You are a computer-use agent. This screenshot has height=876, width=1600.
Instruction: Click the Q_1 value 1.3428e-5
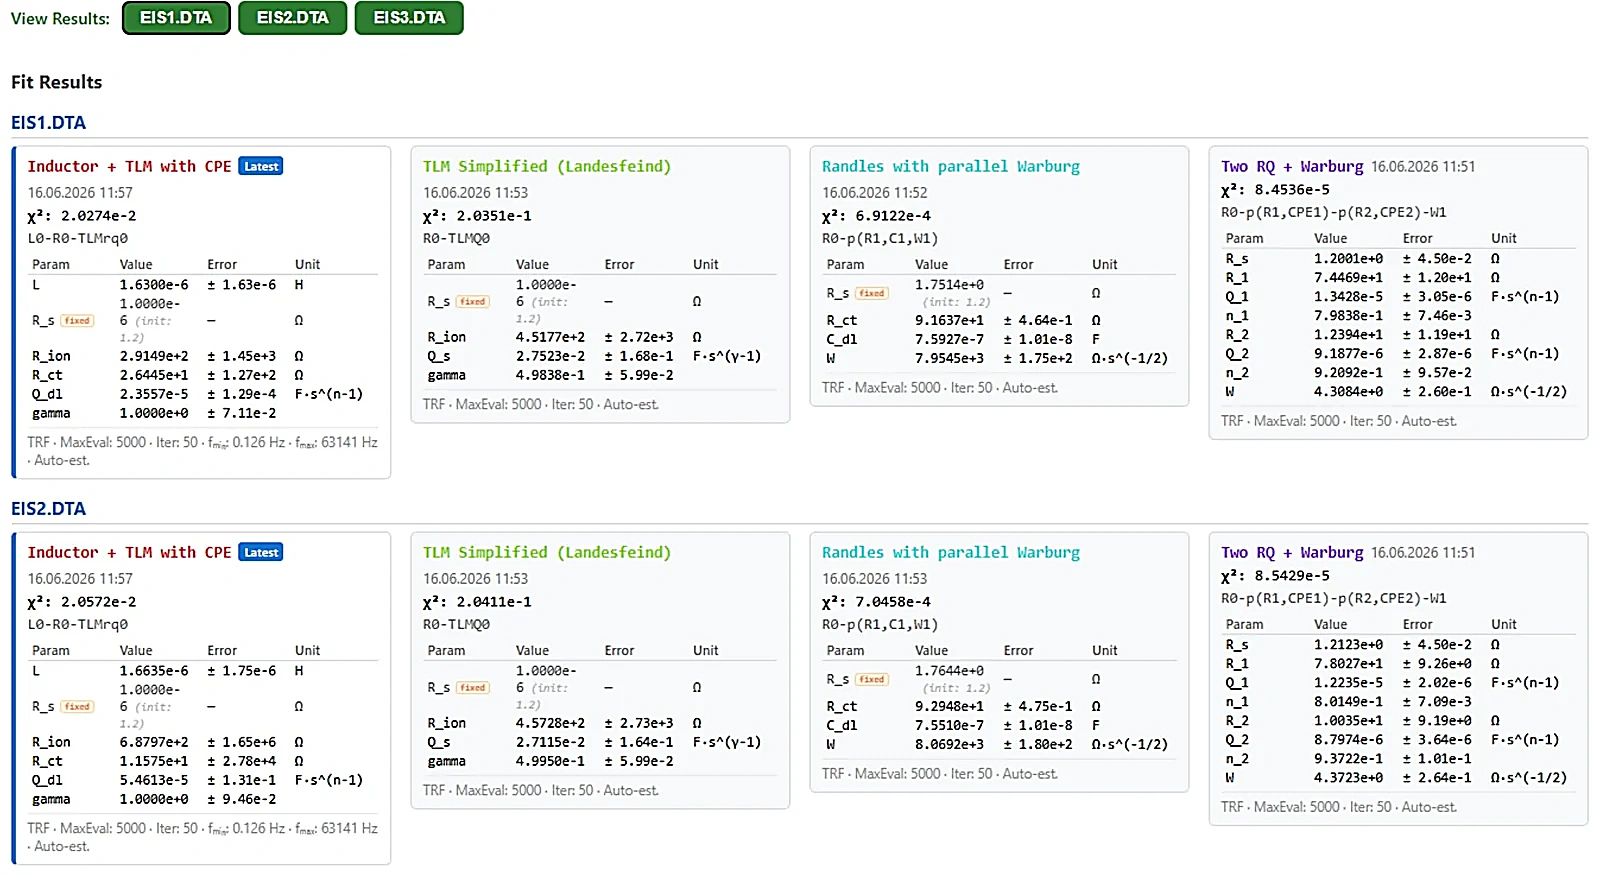point(1348,297)
